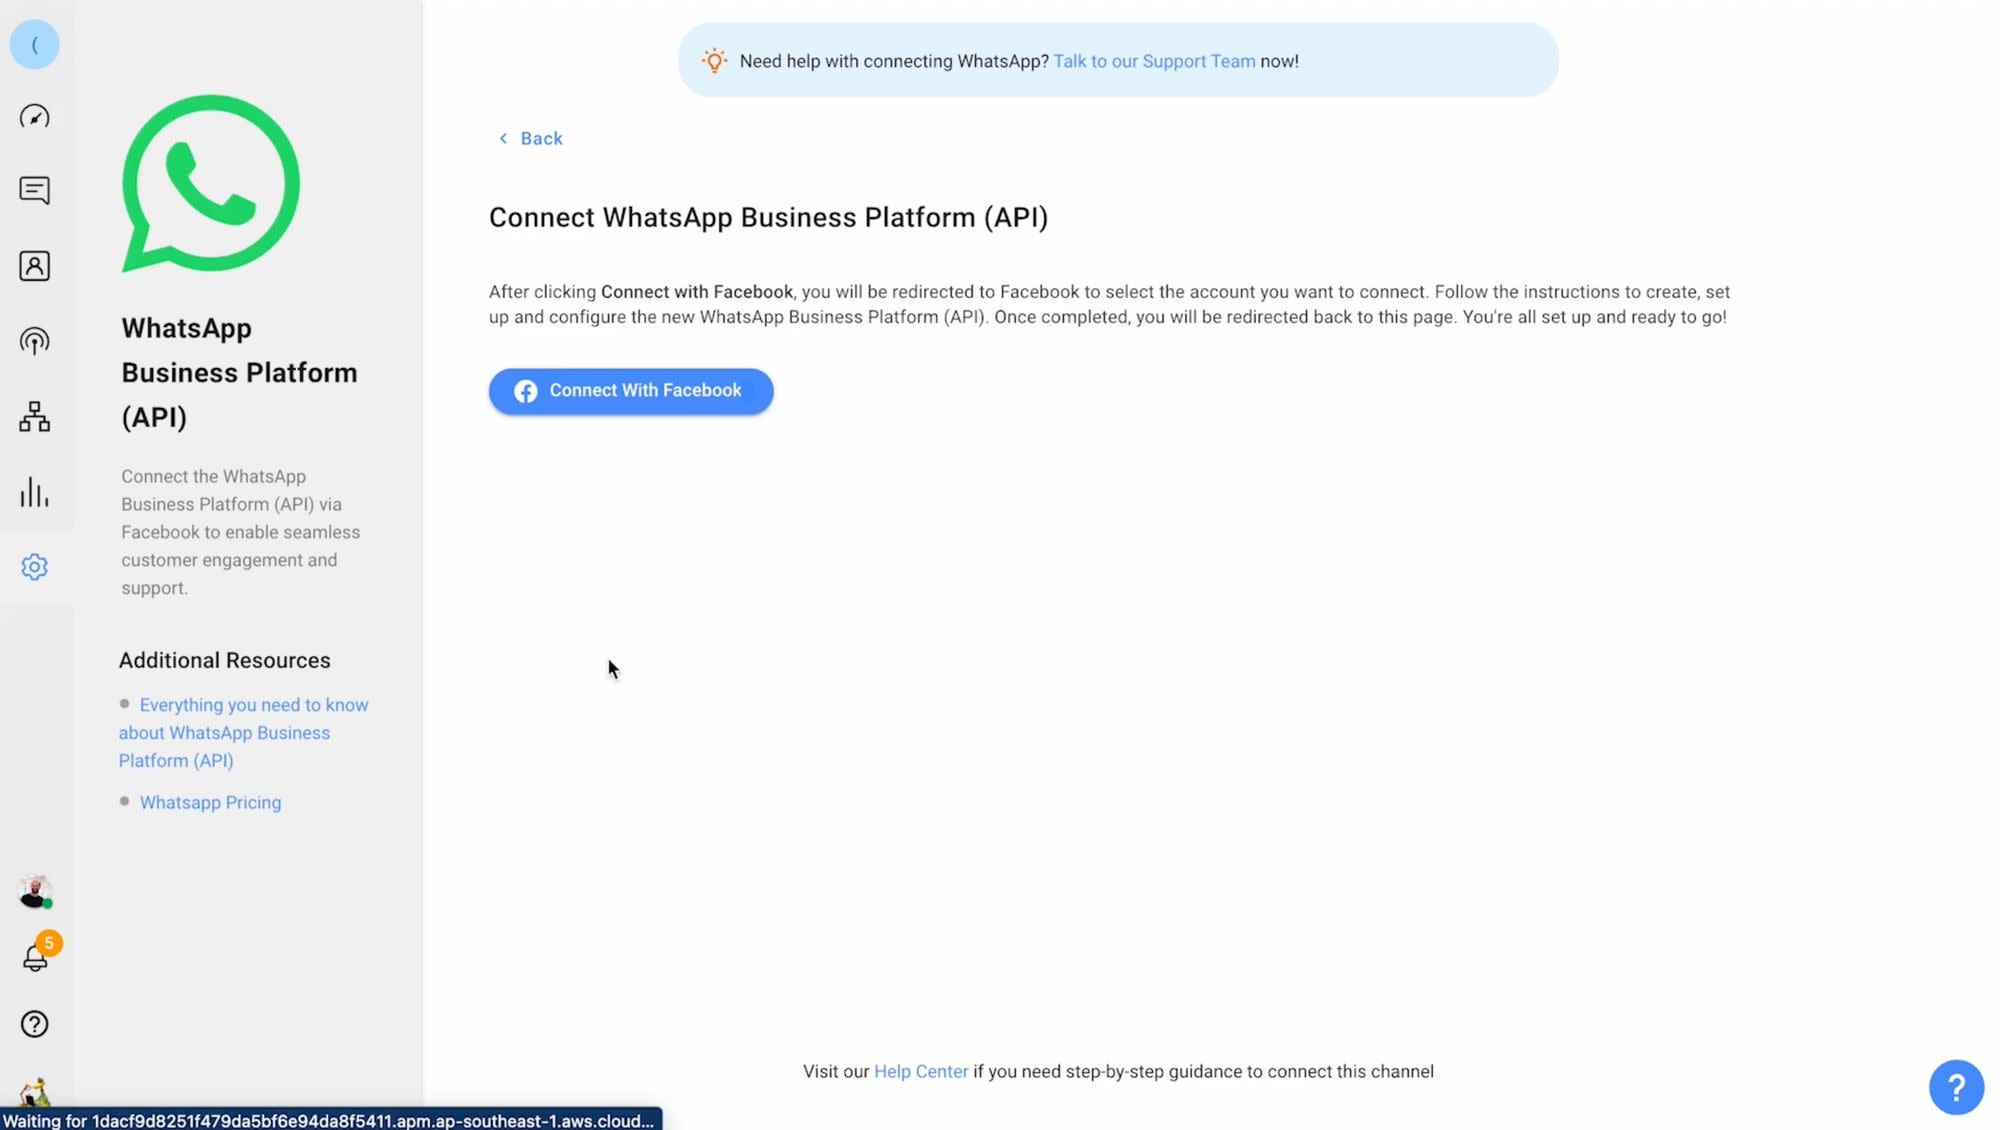Viewport: 2000px width, 1130px height.
Task: Open Whatsapp Pricing resource link
Action: point(210,802)
